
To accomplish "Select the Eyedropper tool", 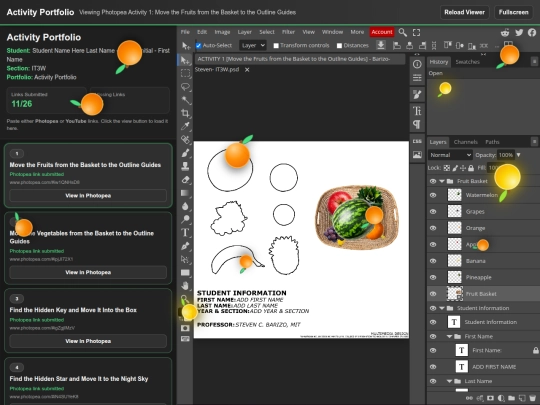I will pos(185,126).
